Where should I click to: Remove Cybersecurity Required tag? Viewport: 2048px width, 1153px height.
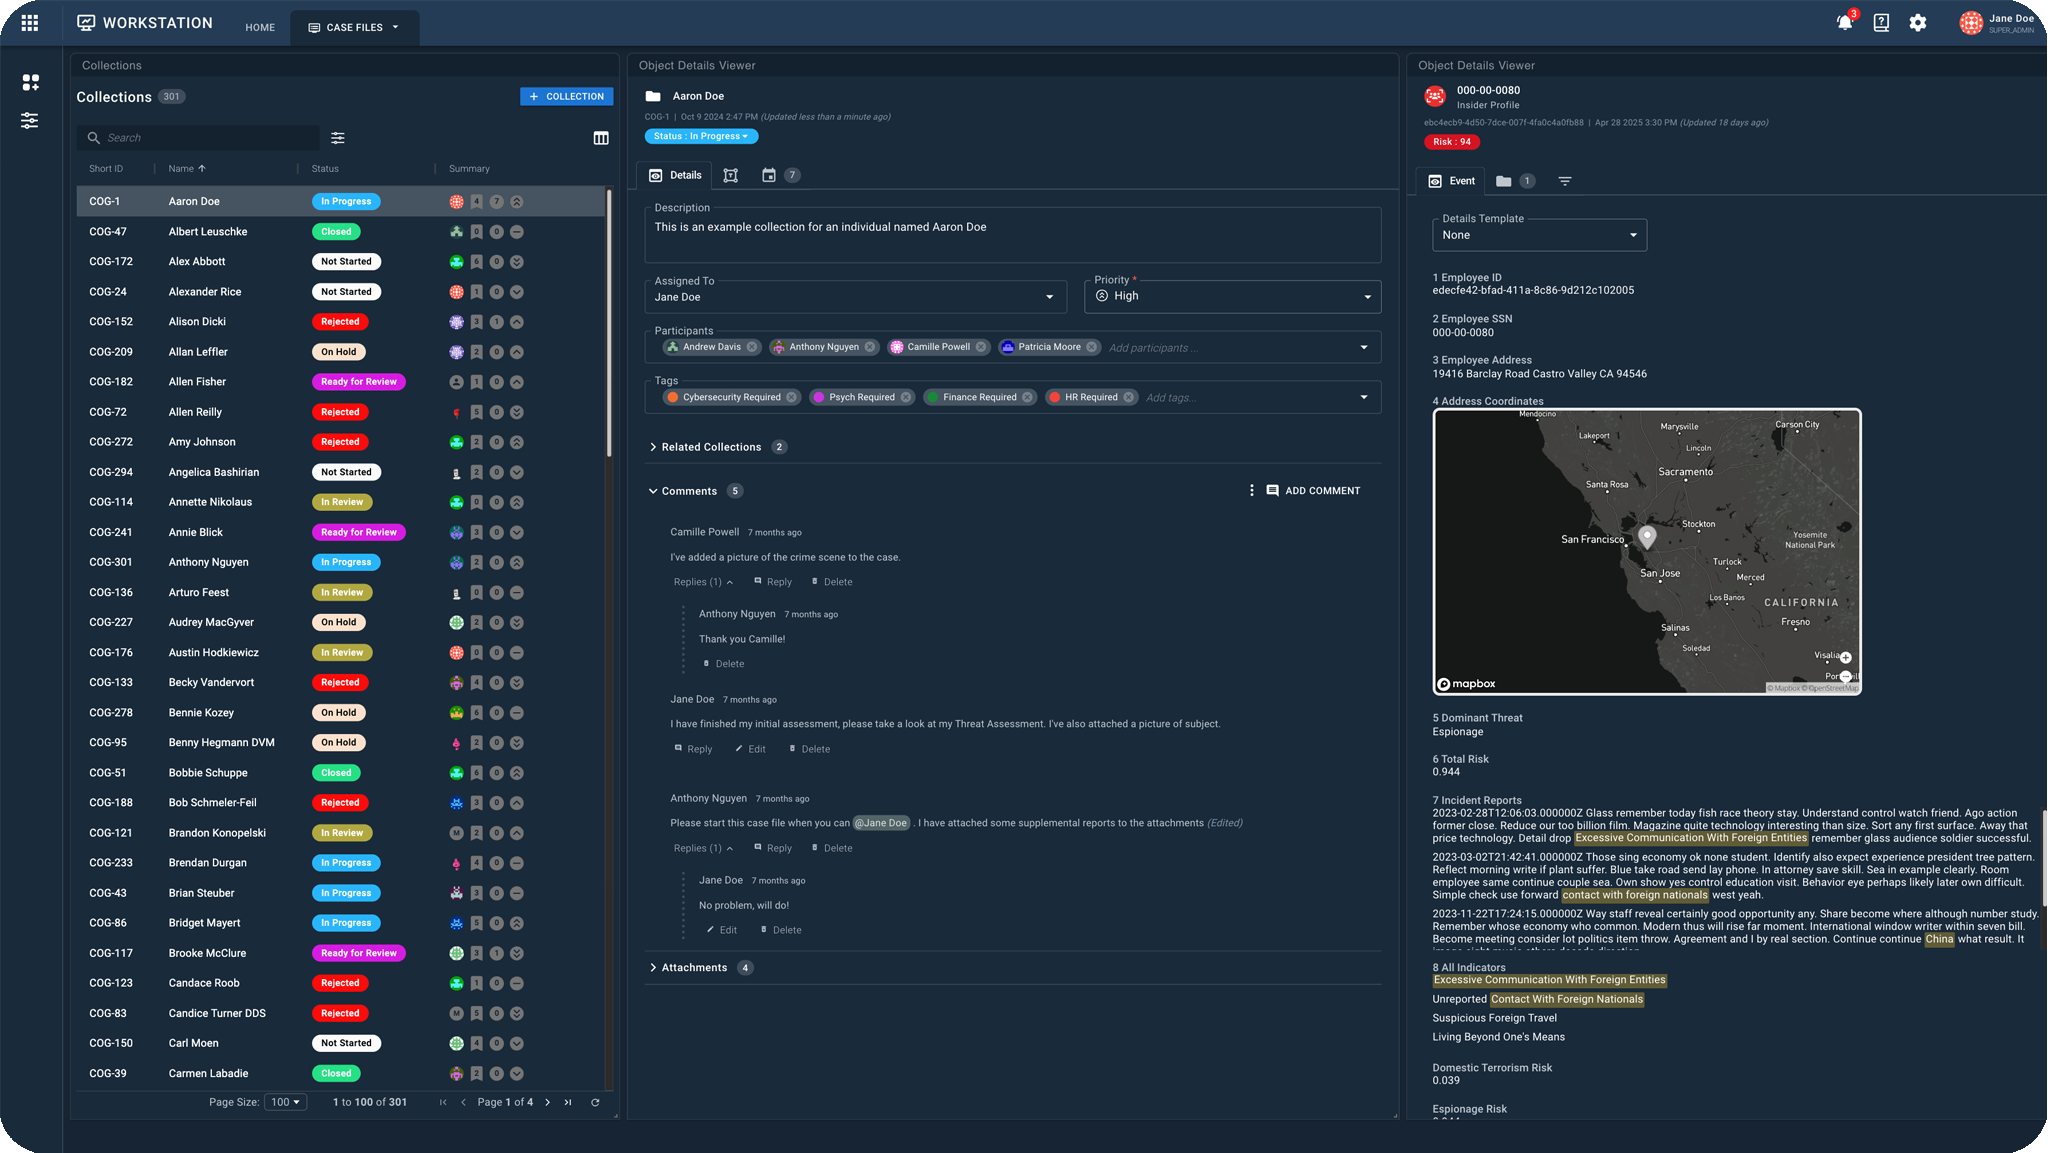tap(792, 397)
